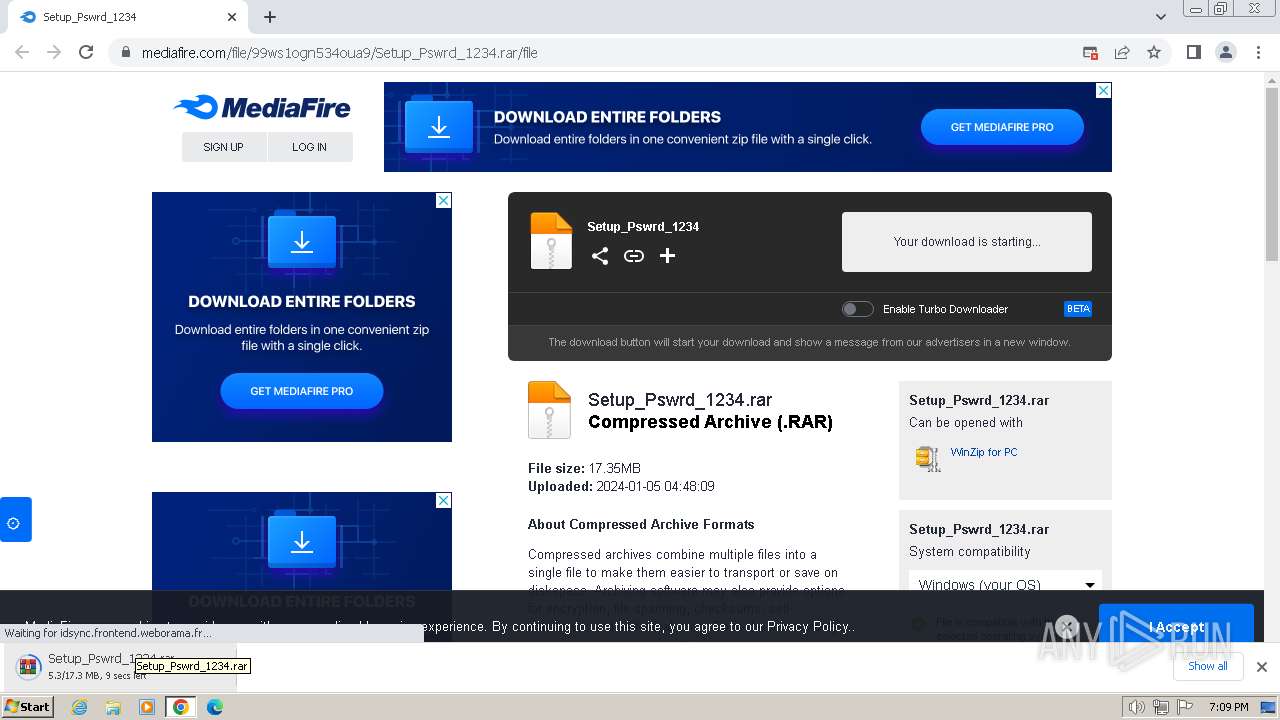Image resolution: width=1280 pixels, height=720 pixels.
Task: Click the address bar URL field
Action: 600,53
